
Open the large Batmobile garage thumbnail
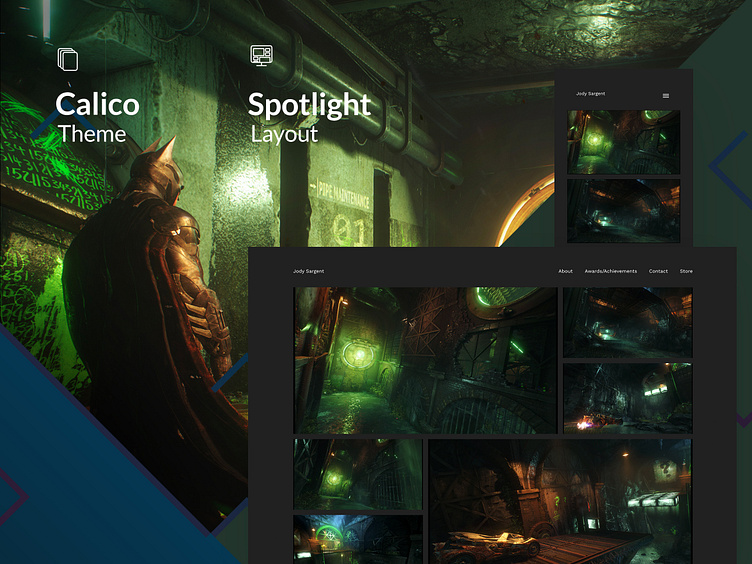coord(560,501)
